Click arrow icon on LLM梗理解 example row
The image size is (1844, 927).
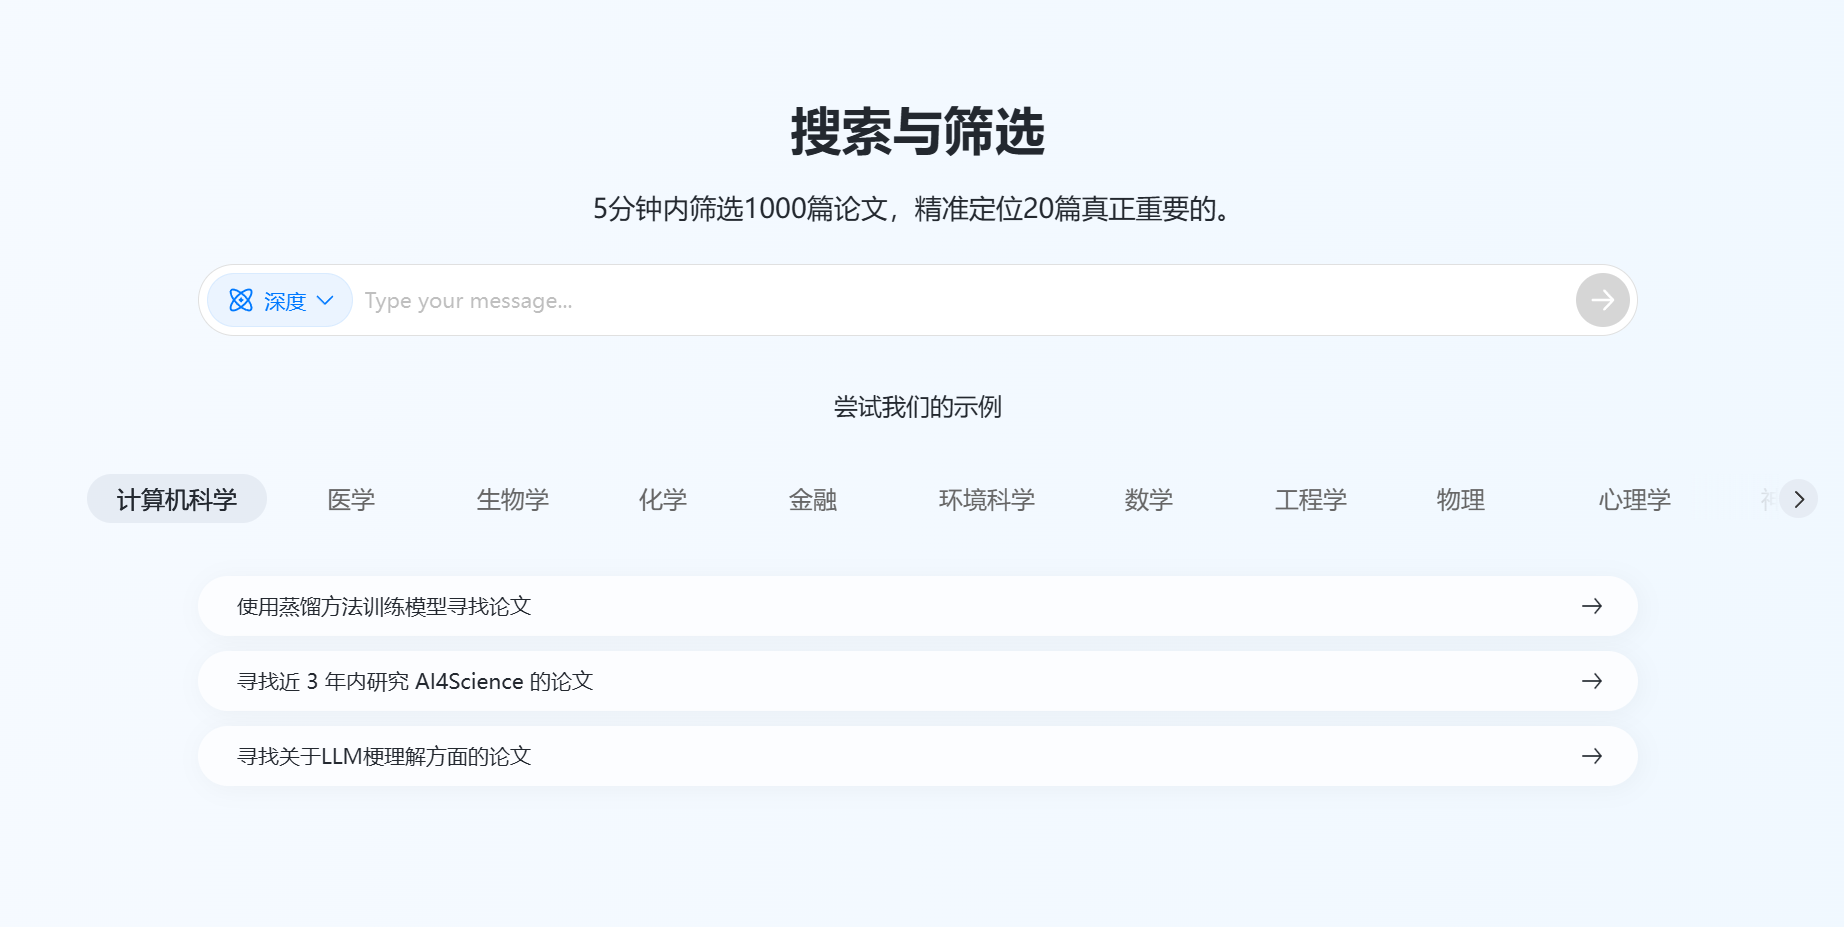pyautogui.click(x=1591, y=756)
